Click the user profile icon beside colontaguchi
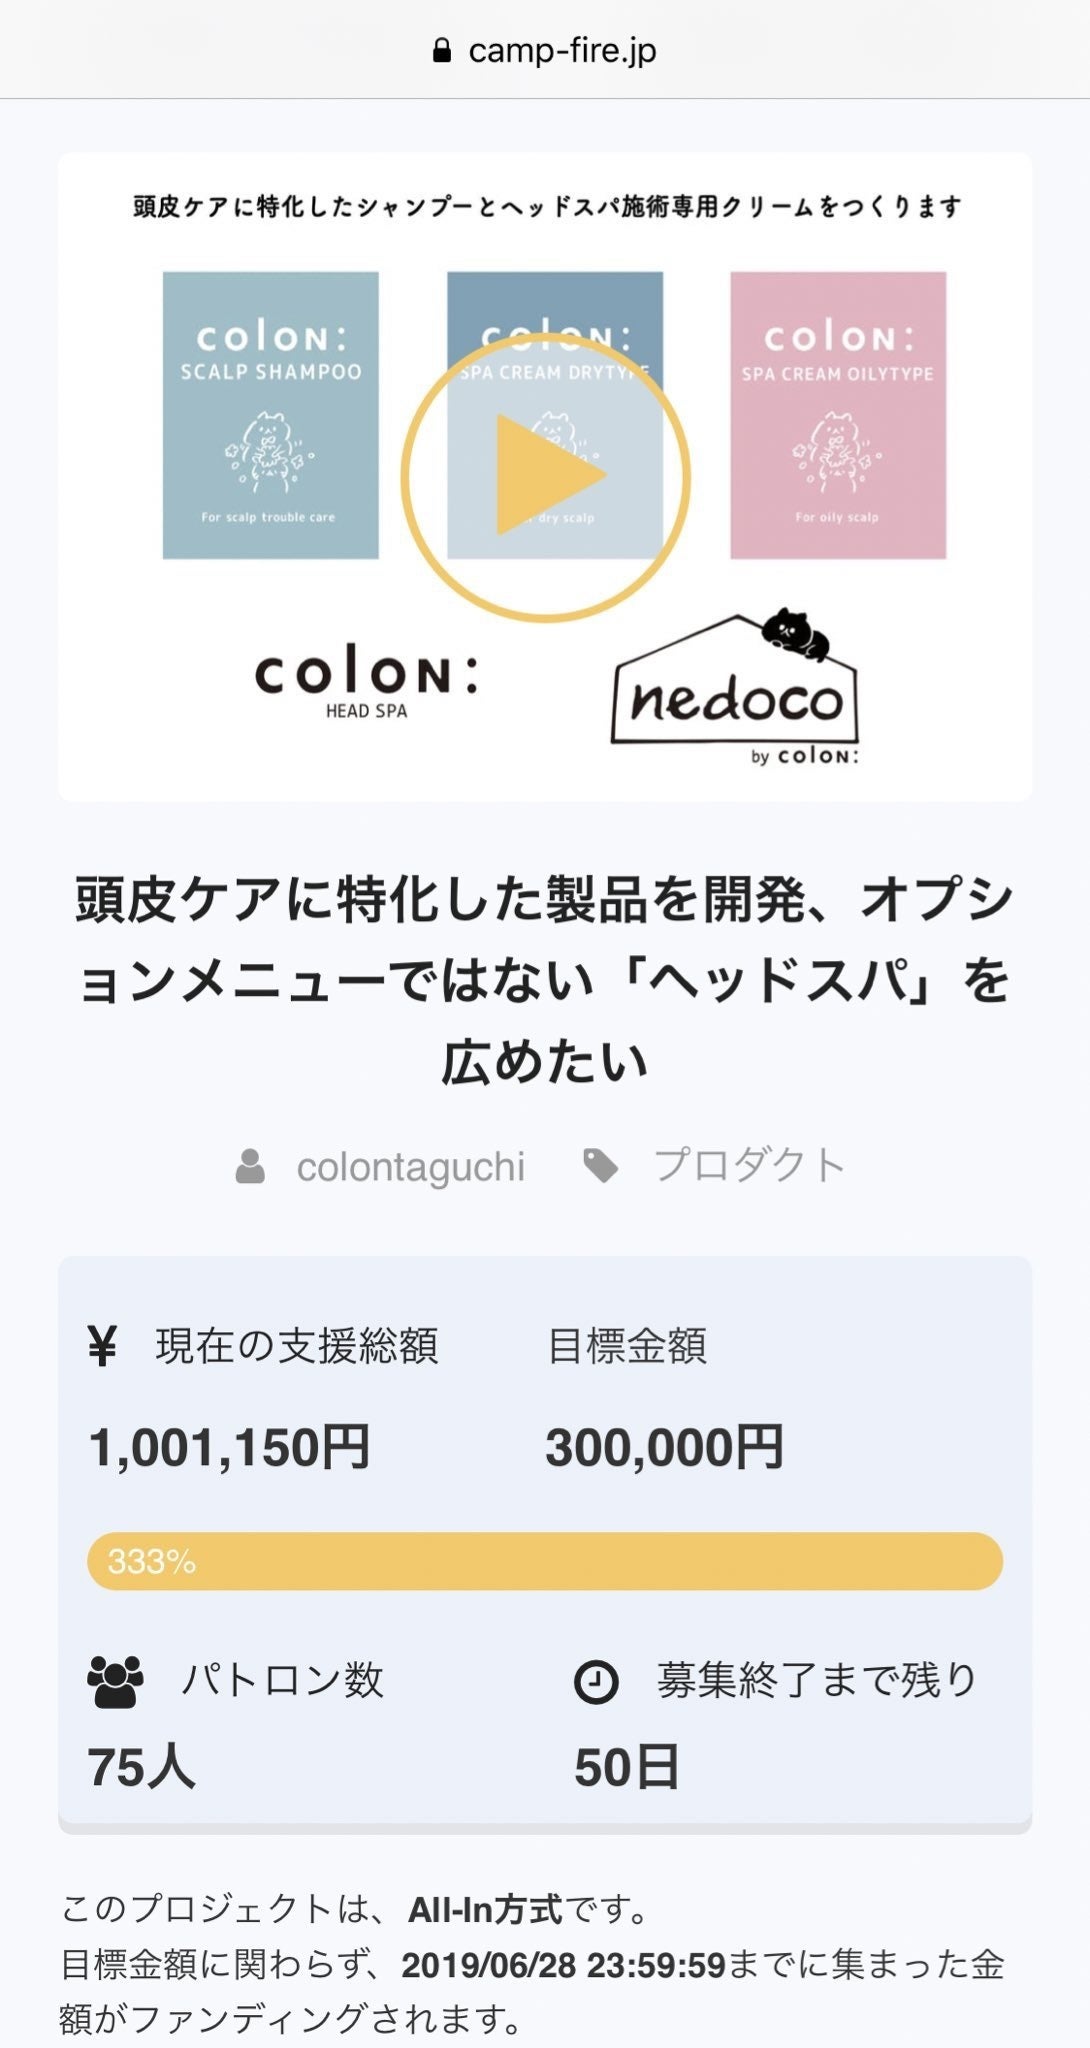1090x2048 pixels. tap(250, 1166)
